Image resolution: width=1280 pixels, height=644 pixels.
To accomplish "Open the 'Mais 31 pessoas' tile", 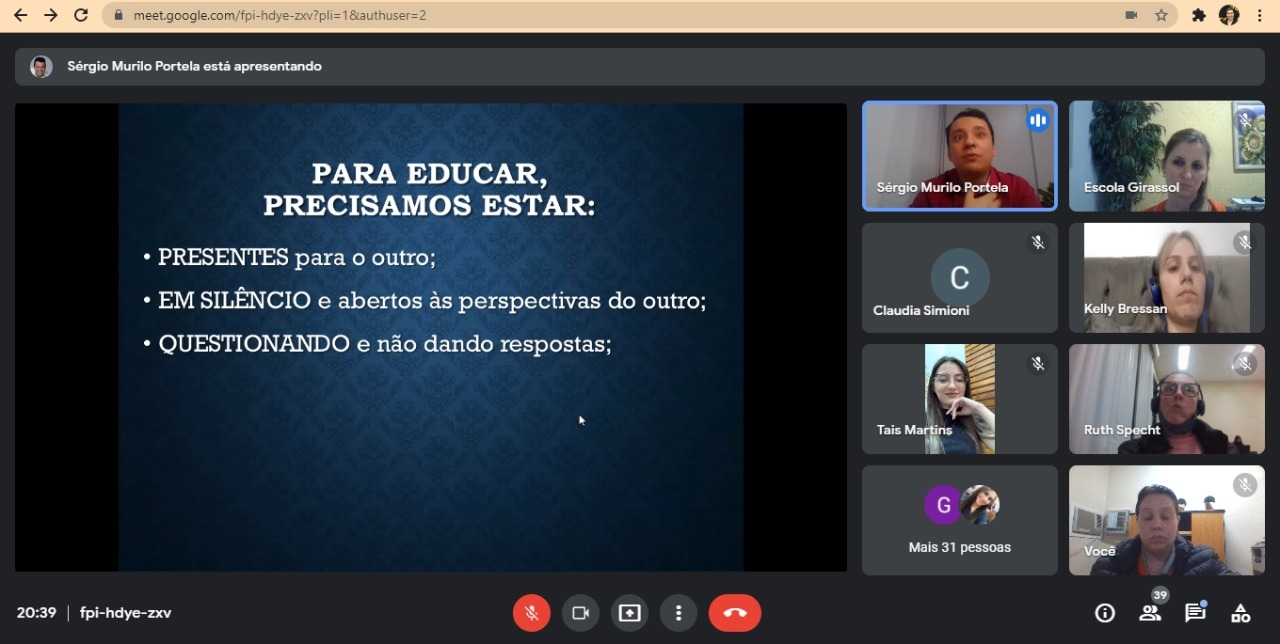I will 959,520.
